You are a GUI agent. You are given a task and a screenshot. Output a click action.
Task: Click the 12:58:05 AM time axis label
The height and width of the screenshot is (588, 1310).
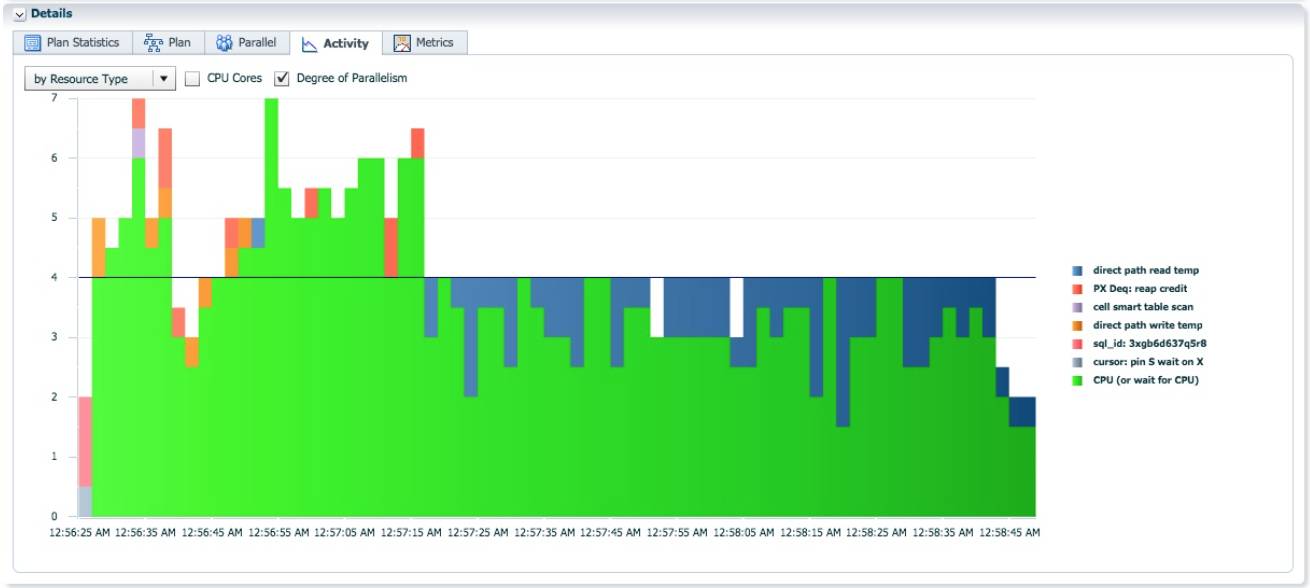(743, 533)
